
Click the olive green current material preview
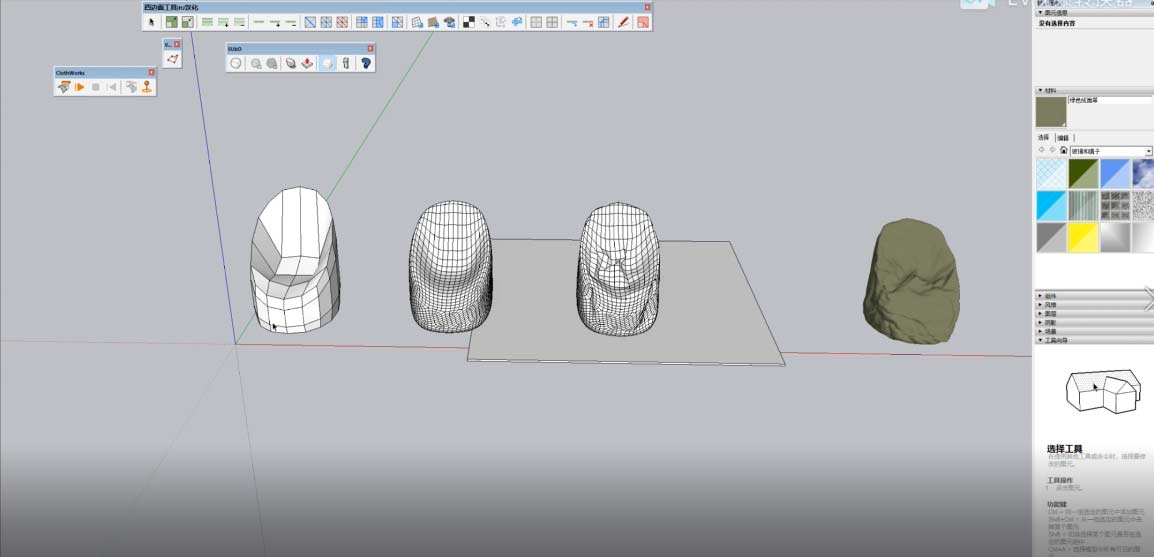[x=1050, y=111]
